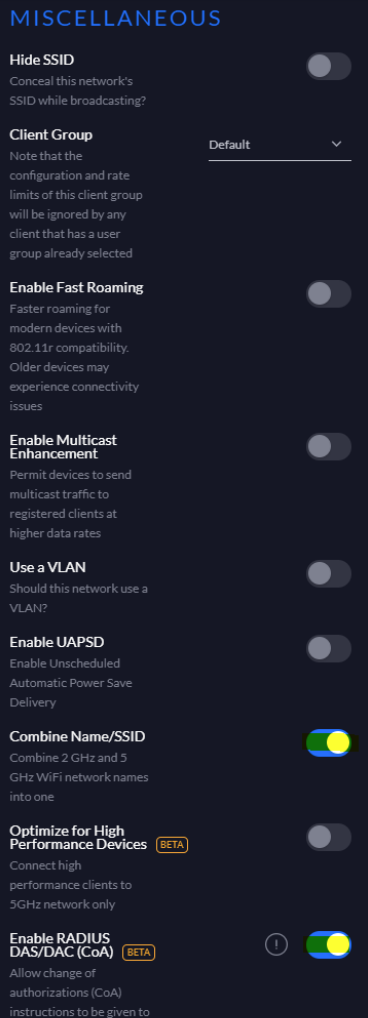Toggle the Use a VLAN switch
The height and width of the screenshot is (1018, 368).
(x=328, y=574)
